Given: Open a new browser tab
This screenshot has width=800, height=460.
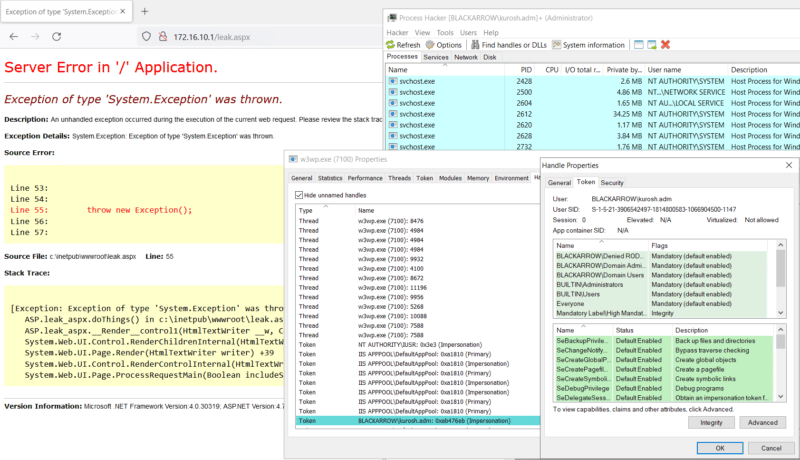Looking at the screenshot, I should [x=144, y=11].
